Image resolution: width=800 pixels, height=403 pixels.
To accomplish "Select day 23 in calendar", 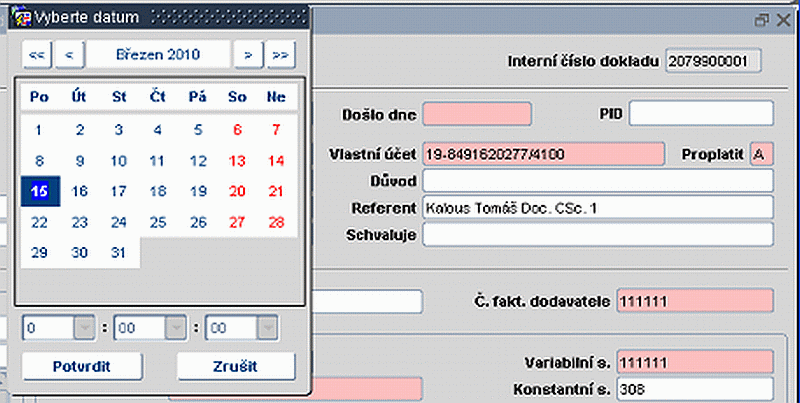I will click(80, 222).
